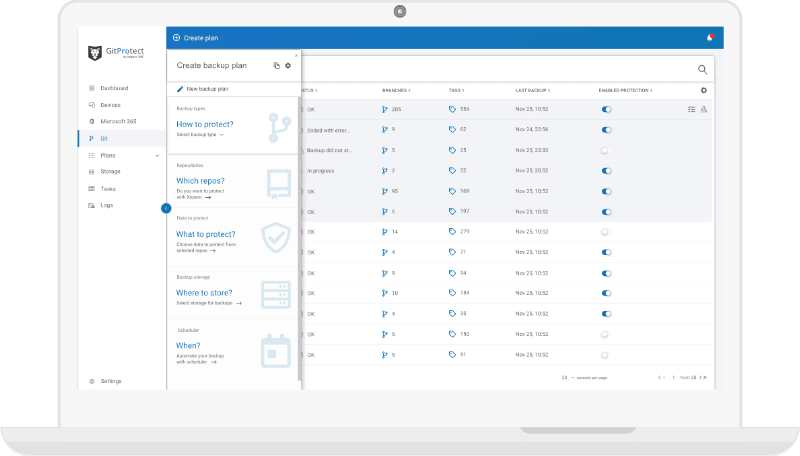The width and height of the screenshot is (800, 456).
Task: Sort by the Enabled Protection column header
Action: 626,90
